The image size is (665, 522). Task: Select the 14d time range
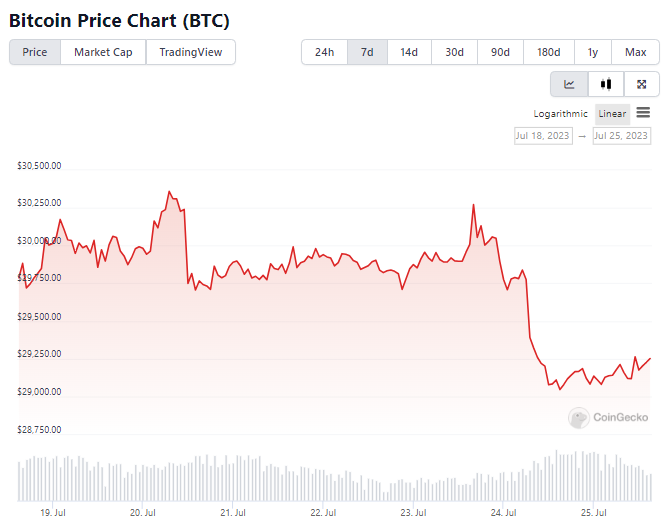[409, 52]
